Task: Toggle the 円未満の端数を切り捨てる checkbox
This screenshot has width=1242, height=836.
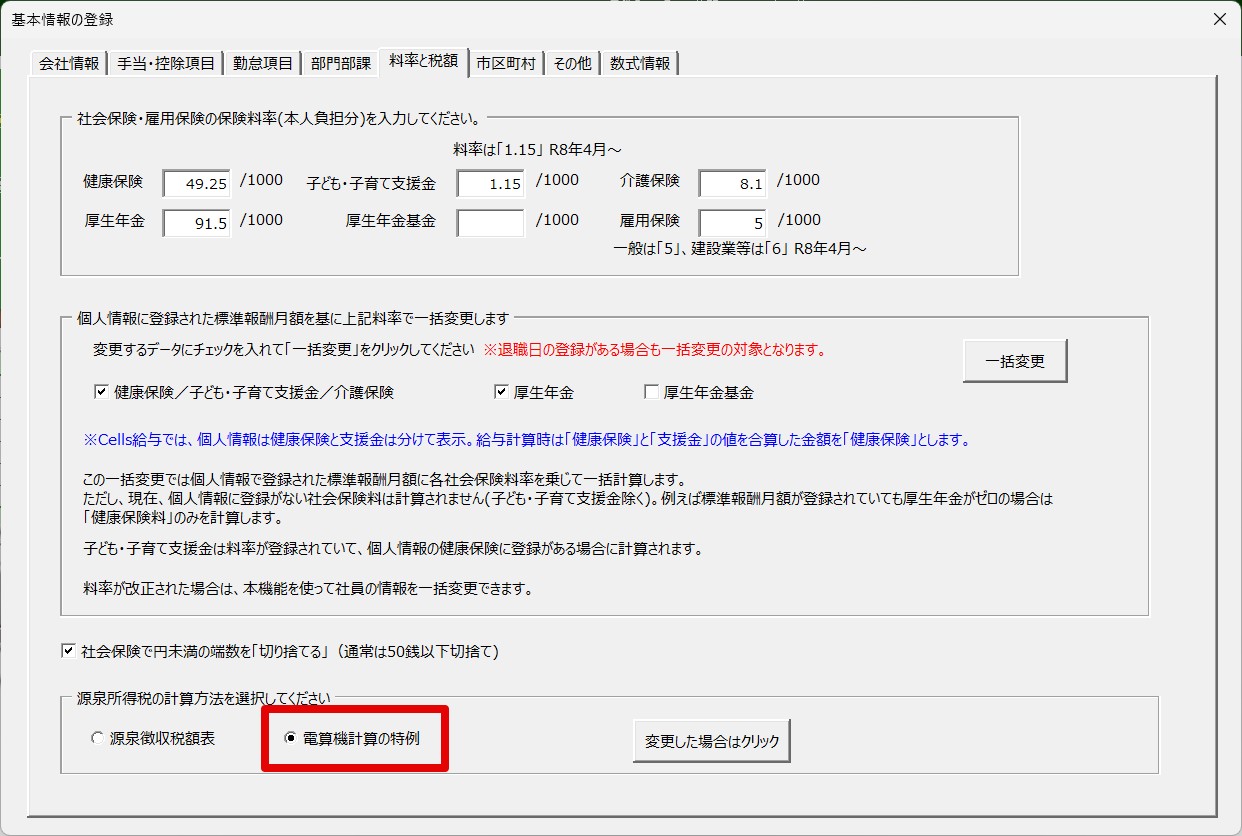Action: click(69, 652)
